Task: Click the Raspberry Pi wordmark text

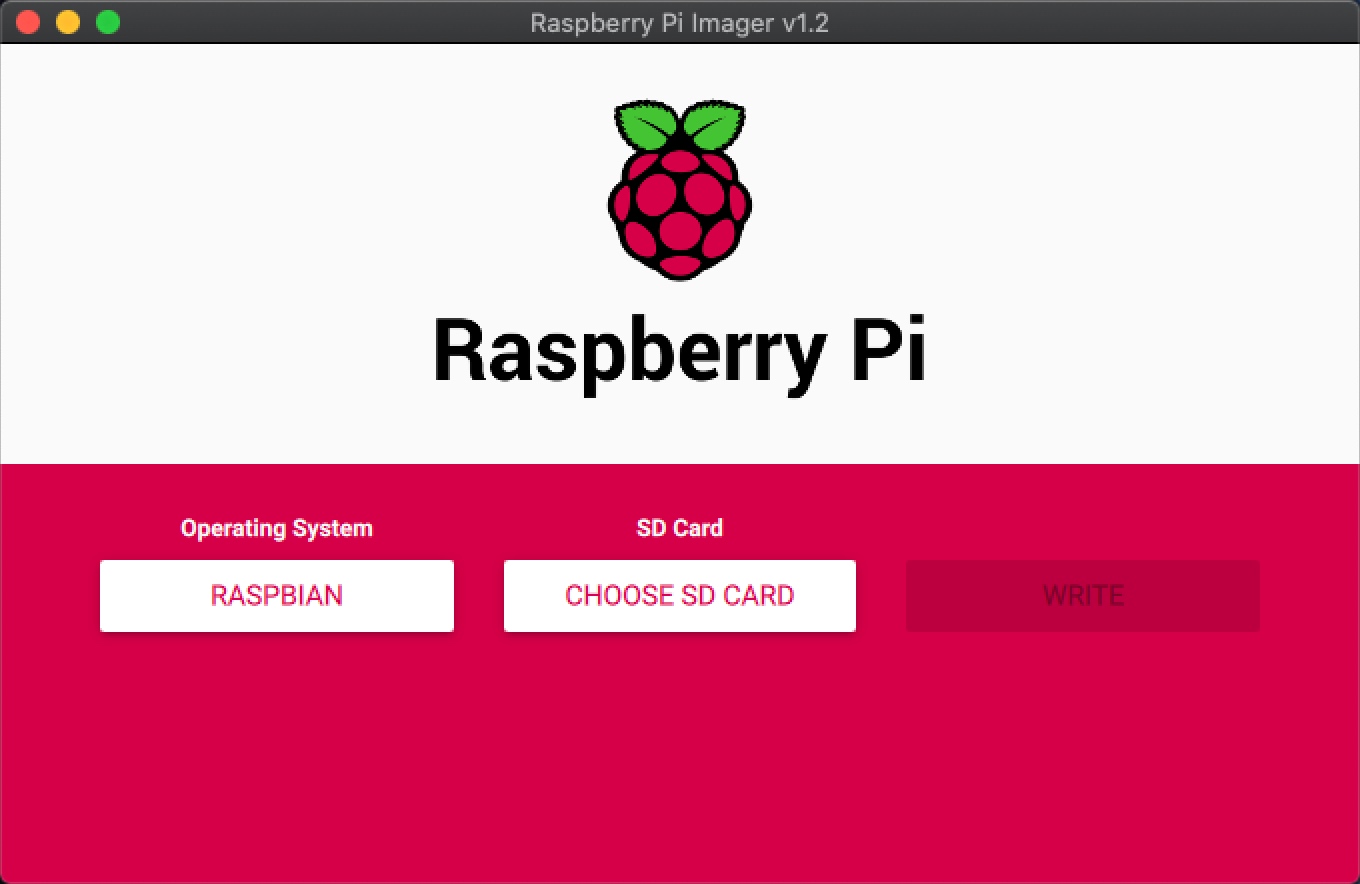Action: (x=680, y=349)
